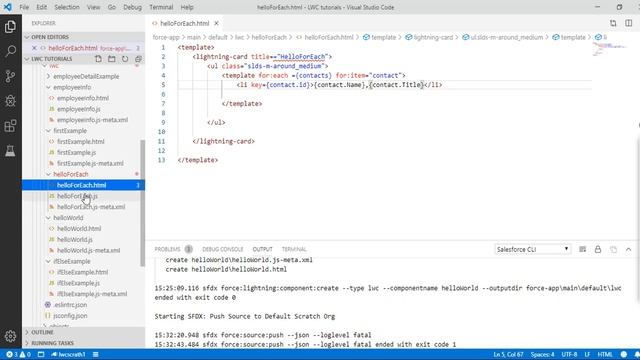Clear the output panel
Screen dimensions: 640x360
582,249
